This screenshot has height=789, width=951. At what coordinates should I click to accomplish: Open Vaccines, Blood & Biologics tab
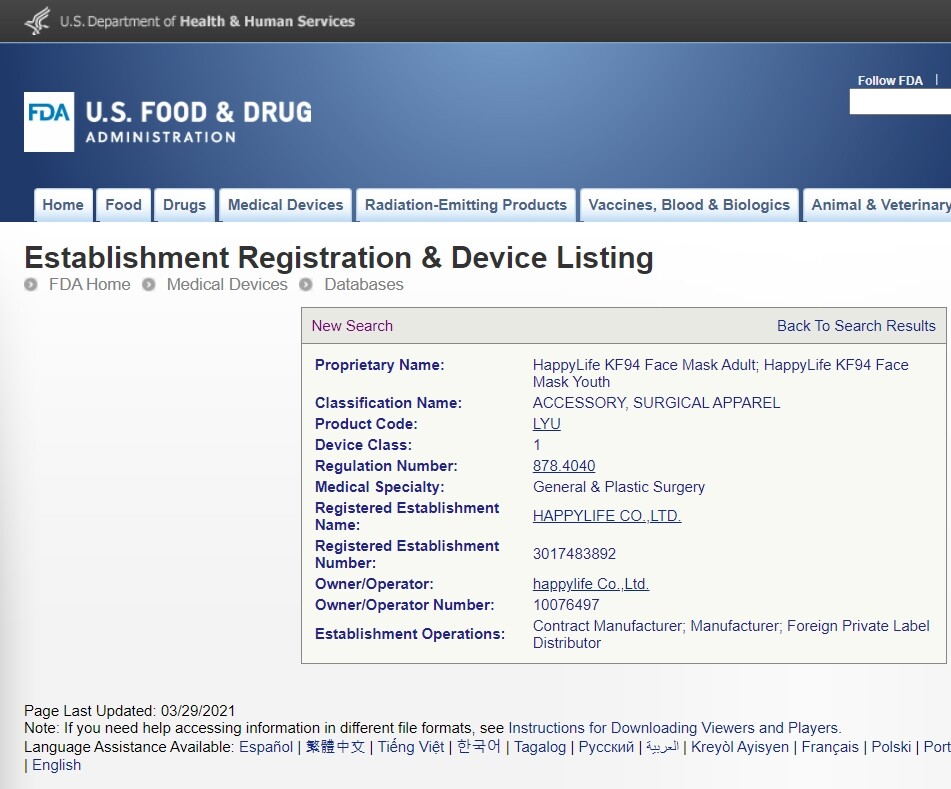[x=689, y=205]
